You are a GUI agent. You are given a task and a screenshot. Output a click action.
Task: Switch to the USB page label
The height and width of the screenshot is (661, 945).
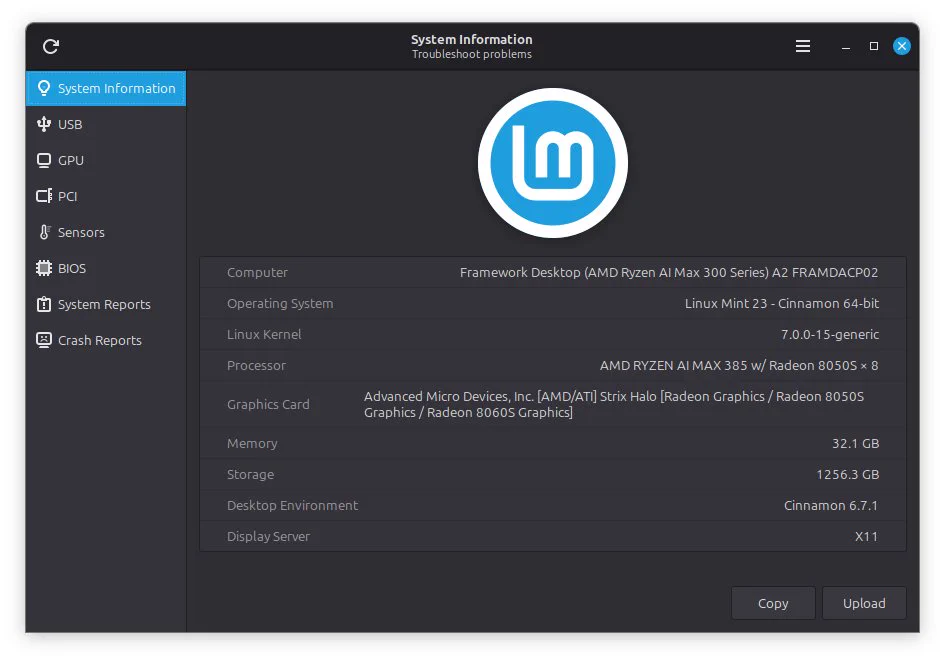tap(70, 125)
